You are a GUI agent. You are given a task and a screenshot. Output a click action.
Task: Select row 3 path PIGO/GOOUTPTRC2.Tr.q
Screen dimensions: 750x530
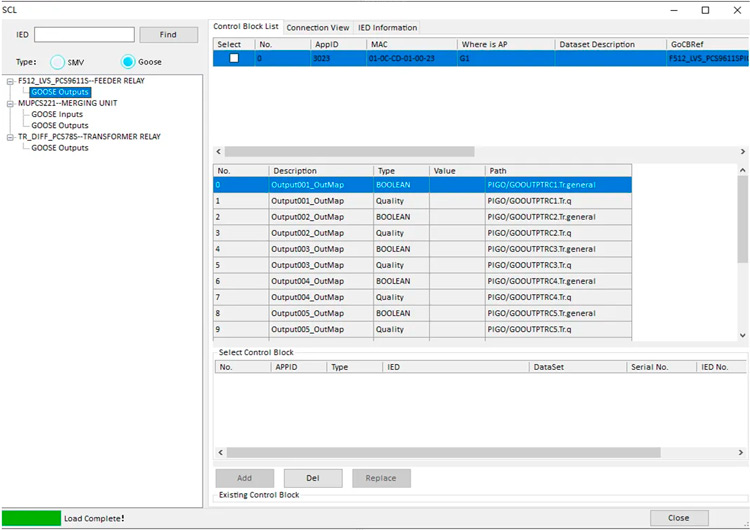pos(559,233)
